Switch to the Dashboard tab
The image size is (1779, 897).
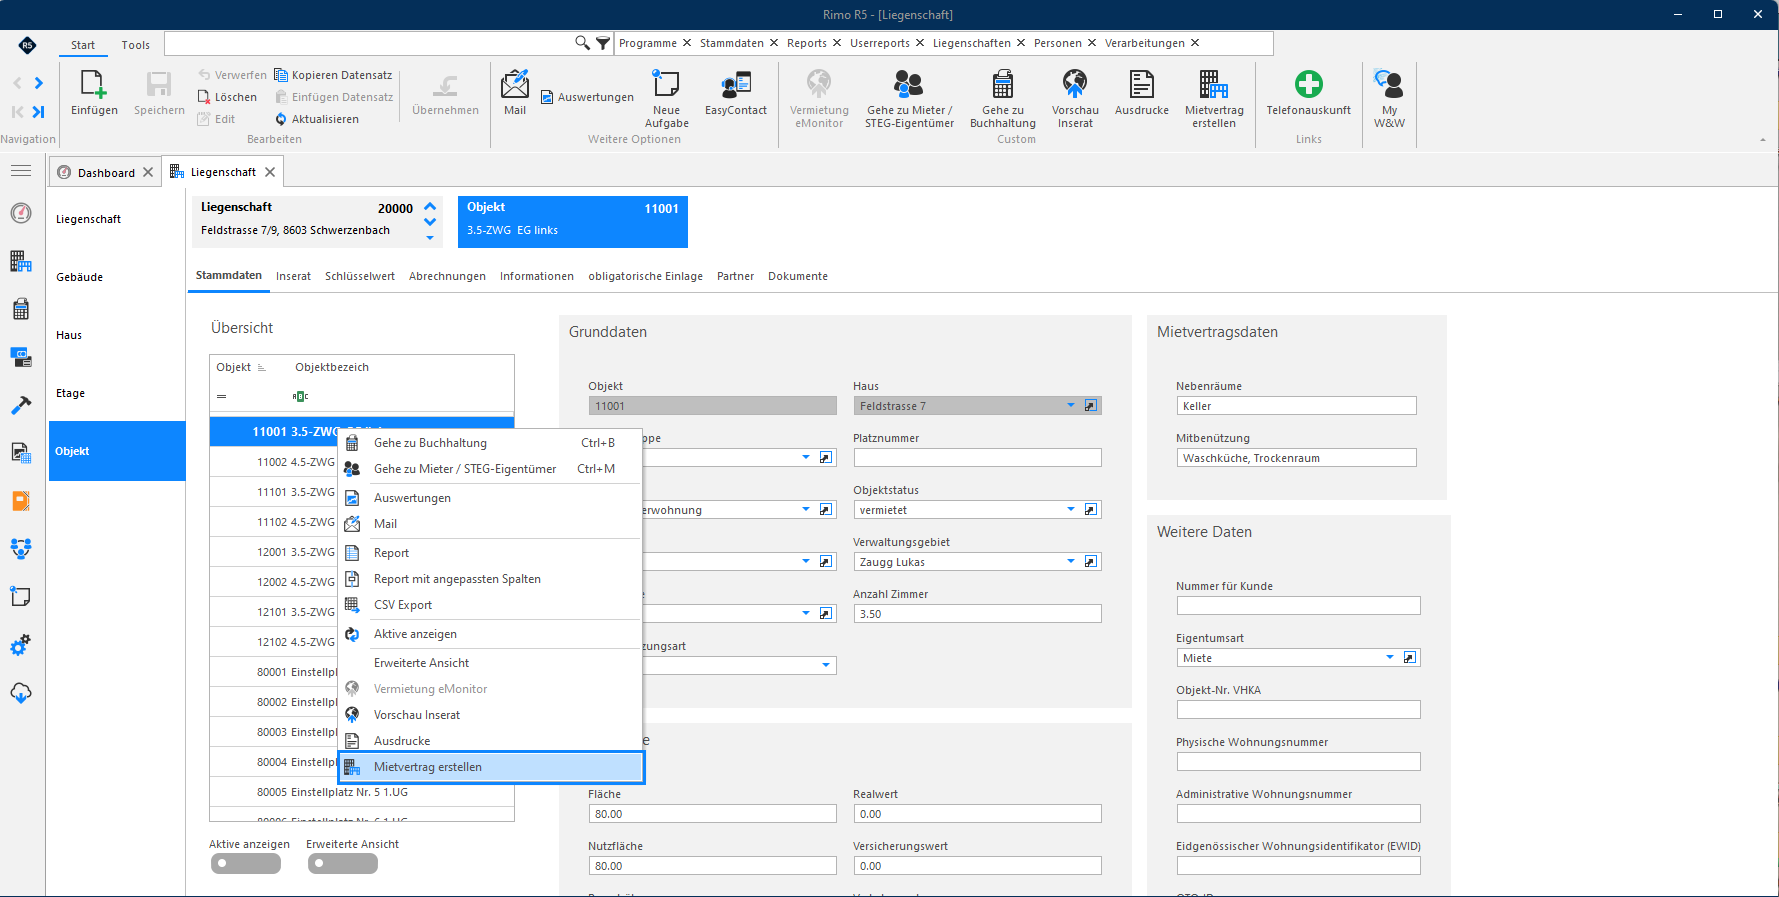106,173
